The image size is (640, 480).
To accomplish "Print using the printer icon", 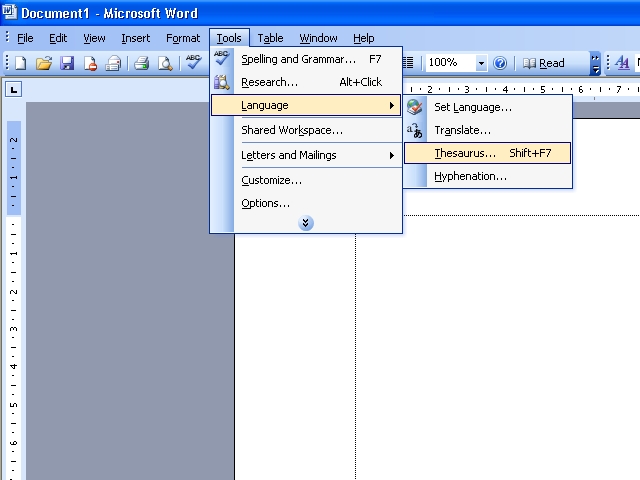I will [x=142, y=63].
